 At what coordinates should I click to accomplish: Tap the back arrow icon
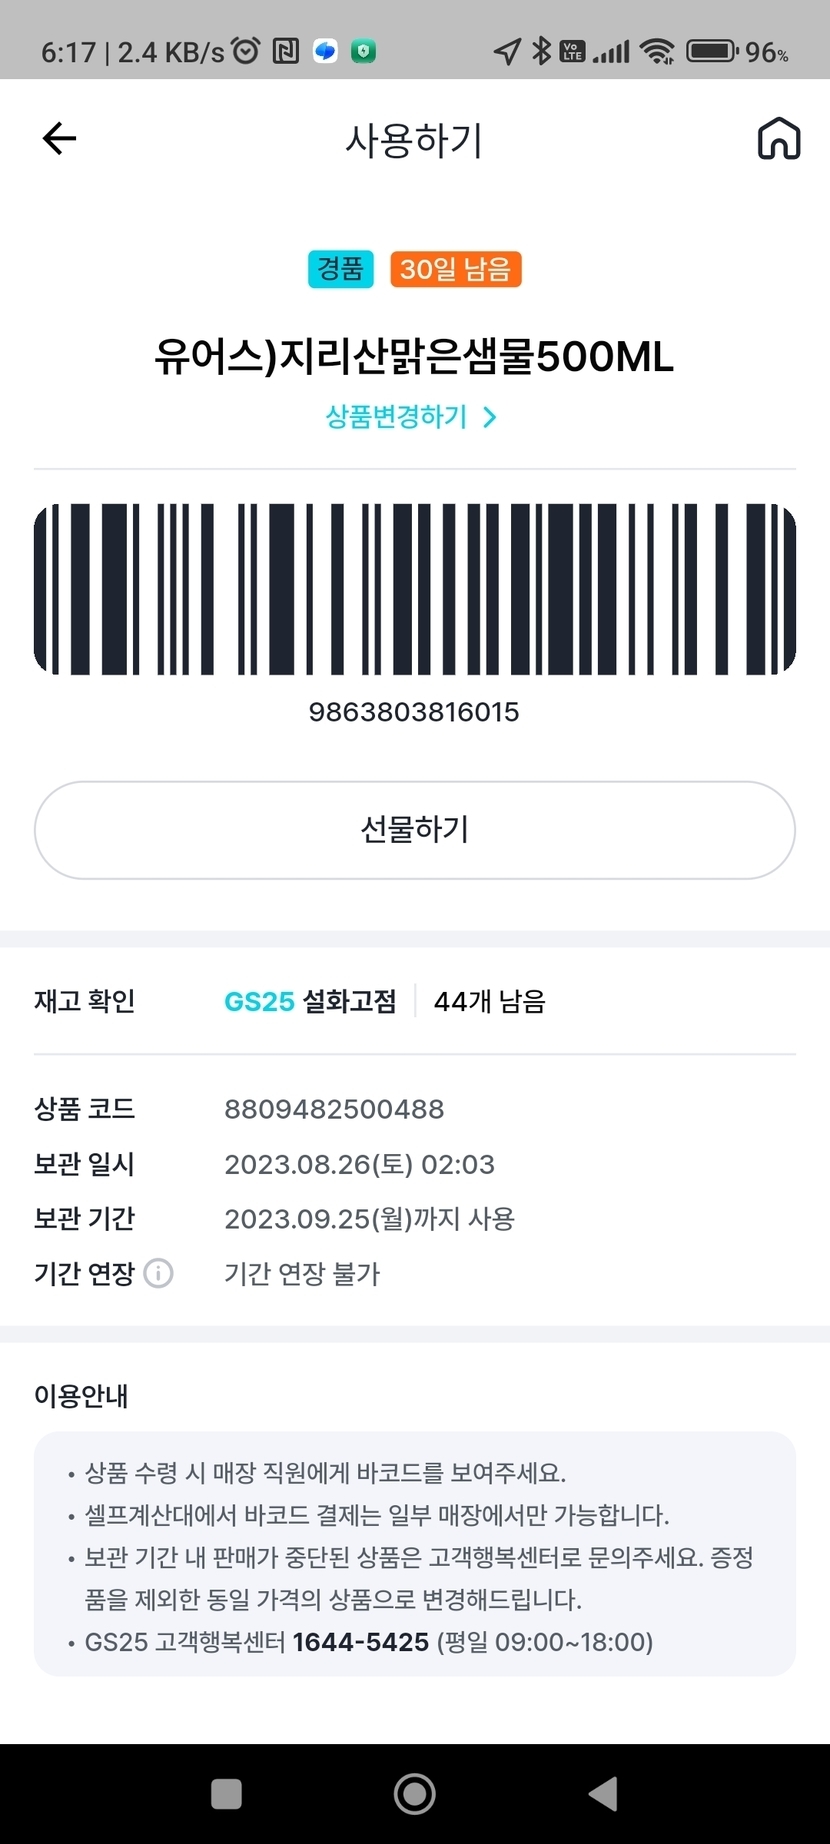(60, 138)
